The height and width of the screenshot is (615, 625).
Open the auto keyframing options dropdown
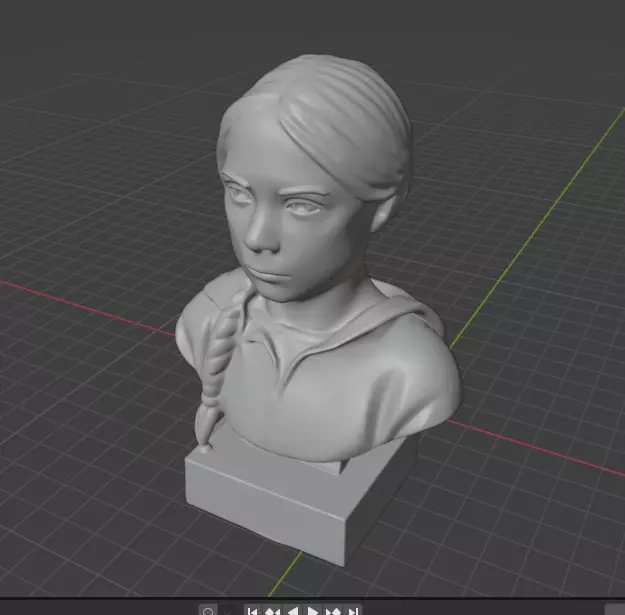(x=228, y=611)
